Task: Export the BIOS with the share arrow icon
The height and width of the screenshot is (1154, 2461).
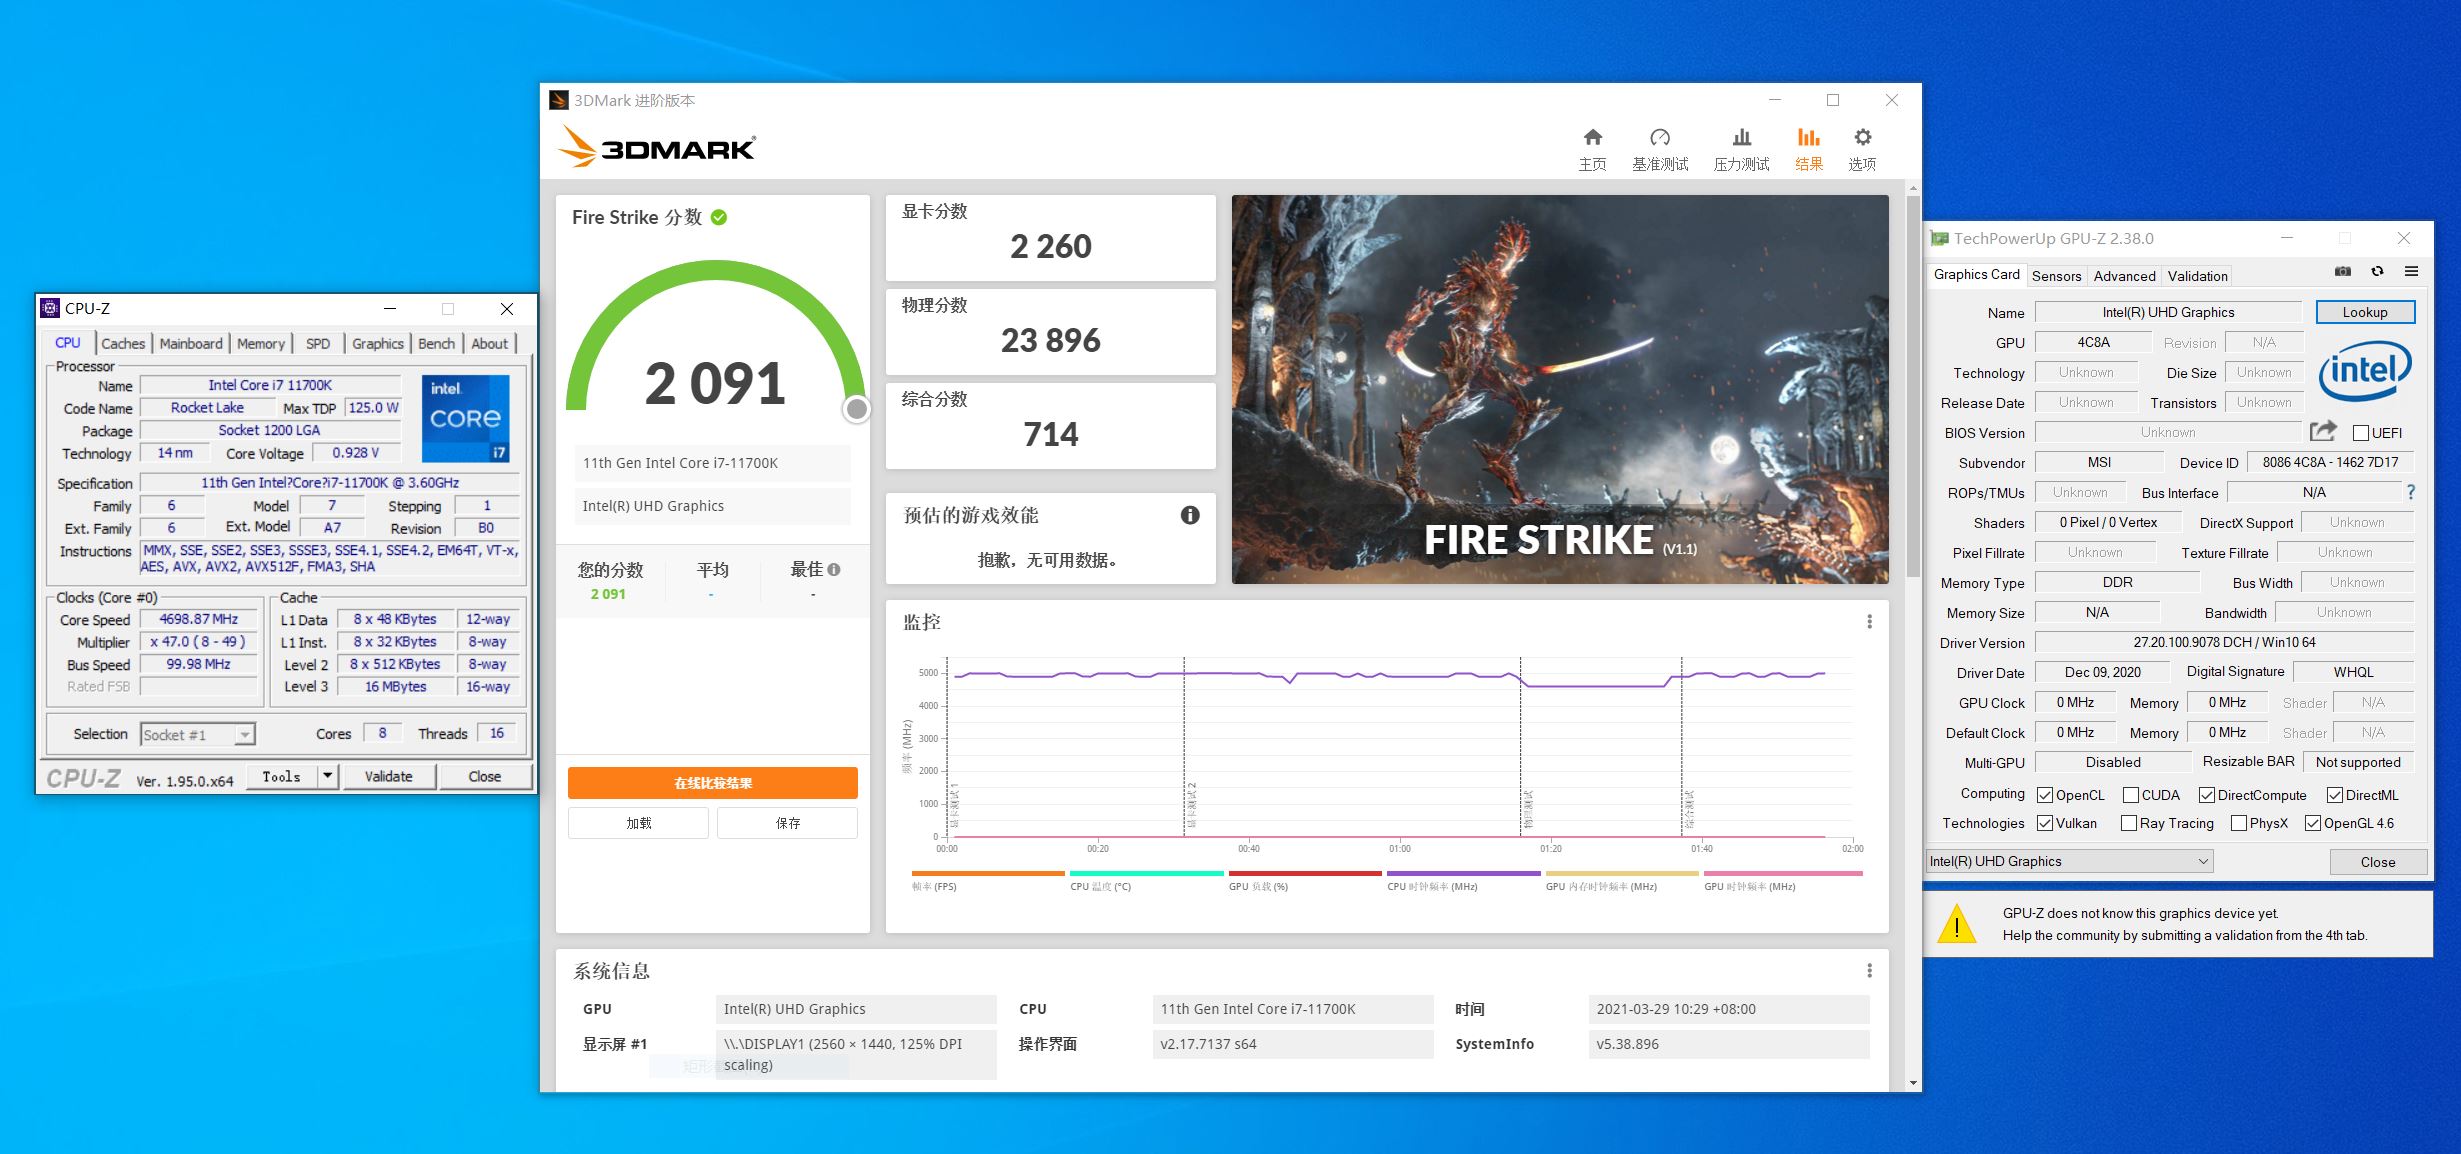Action: [2322, 430]
